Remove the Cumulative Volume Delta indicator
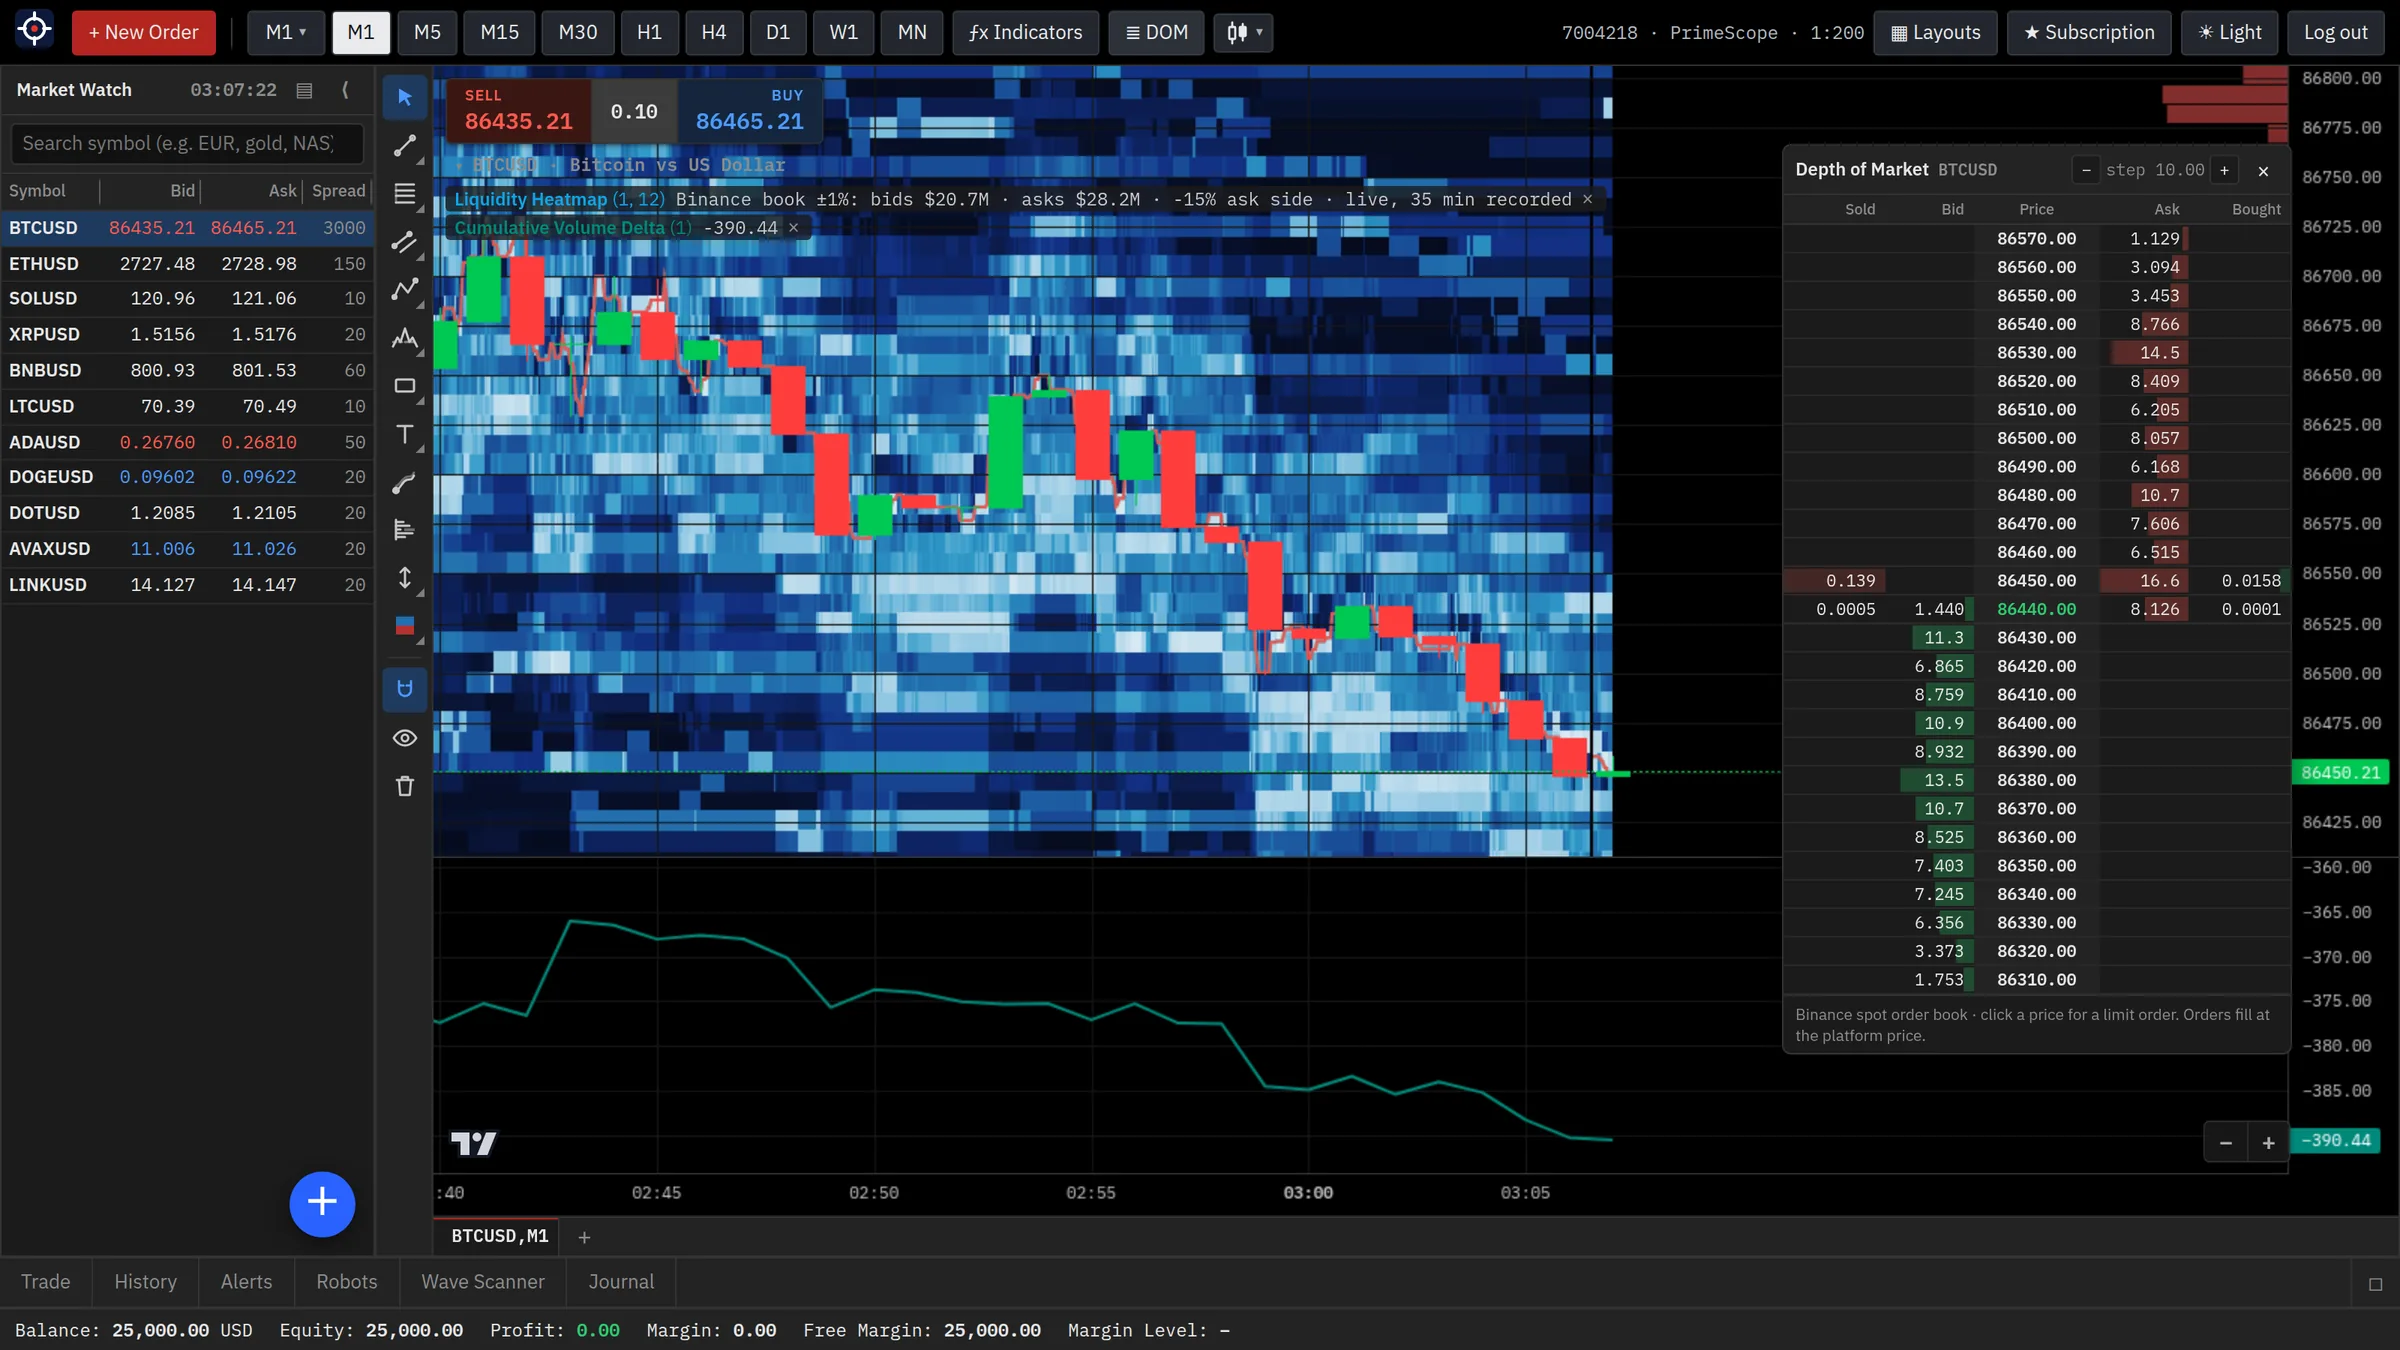The image size is (2400, 1350). click(x=793, y=227)
